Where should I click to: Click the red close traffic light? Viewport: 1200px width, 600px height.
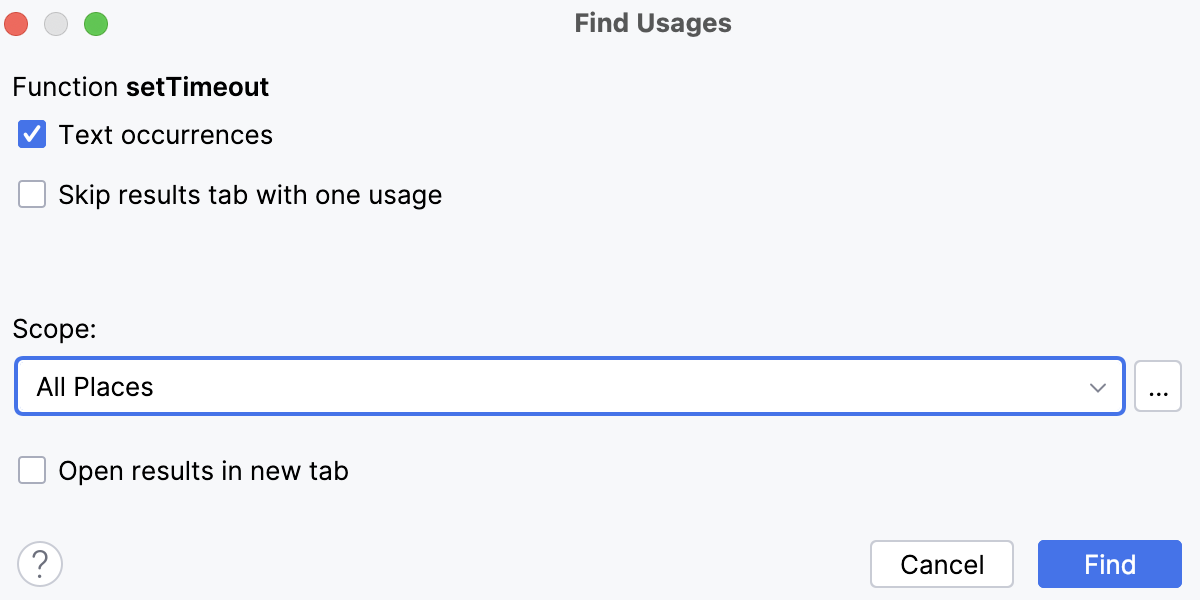pyautogui.click(x=16, y=23)
